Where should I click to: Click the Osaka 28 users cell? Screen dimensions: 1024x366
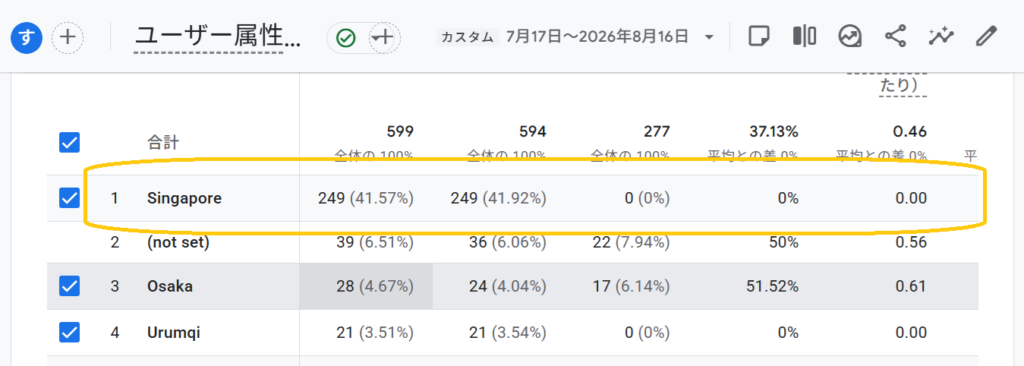[366, 286]
